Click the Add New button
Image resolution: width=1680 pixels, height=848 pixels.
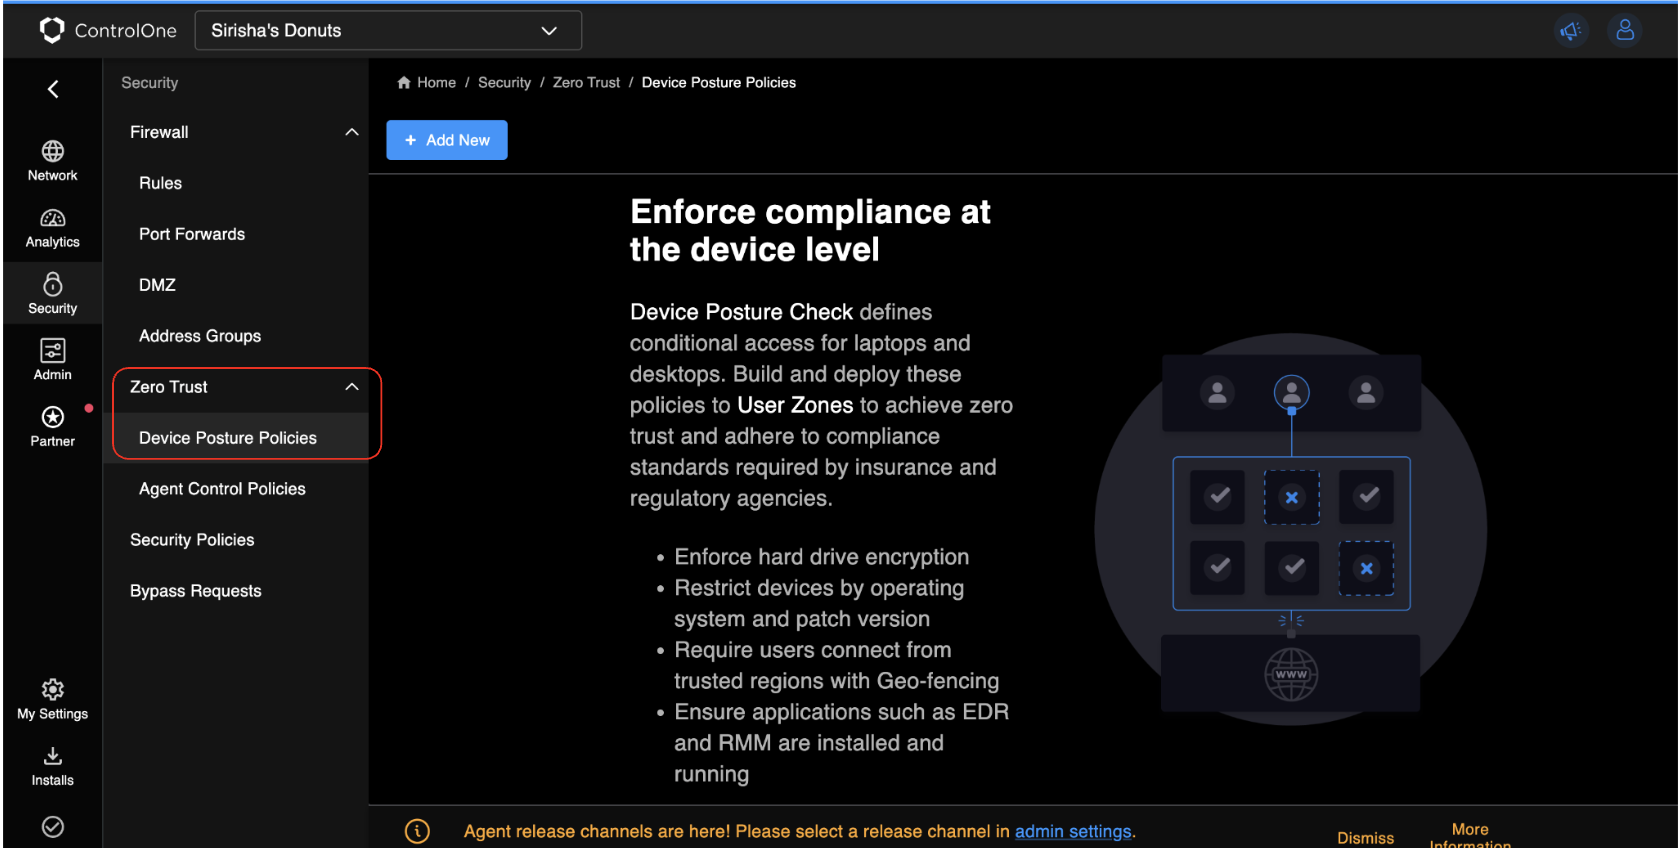[x=447, y=140]
